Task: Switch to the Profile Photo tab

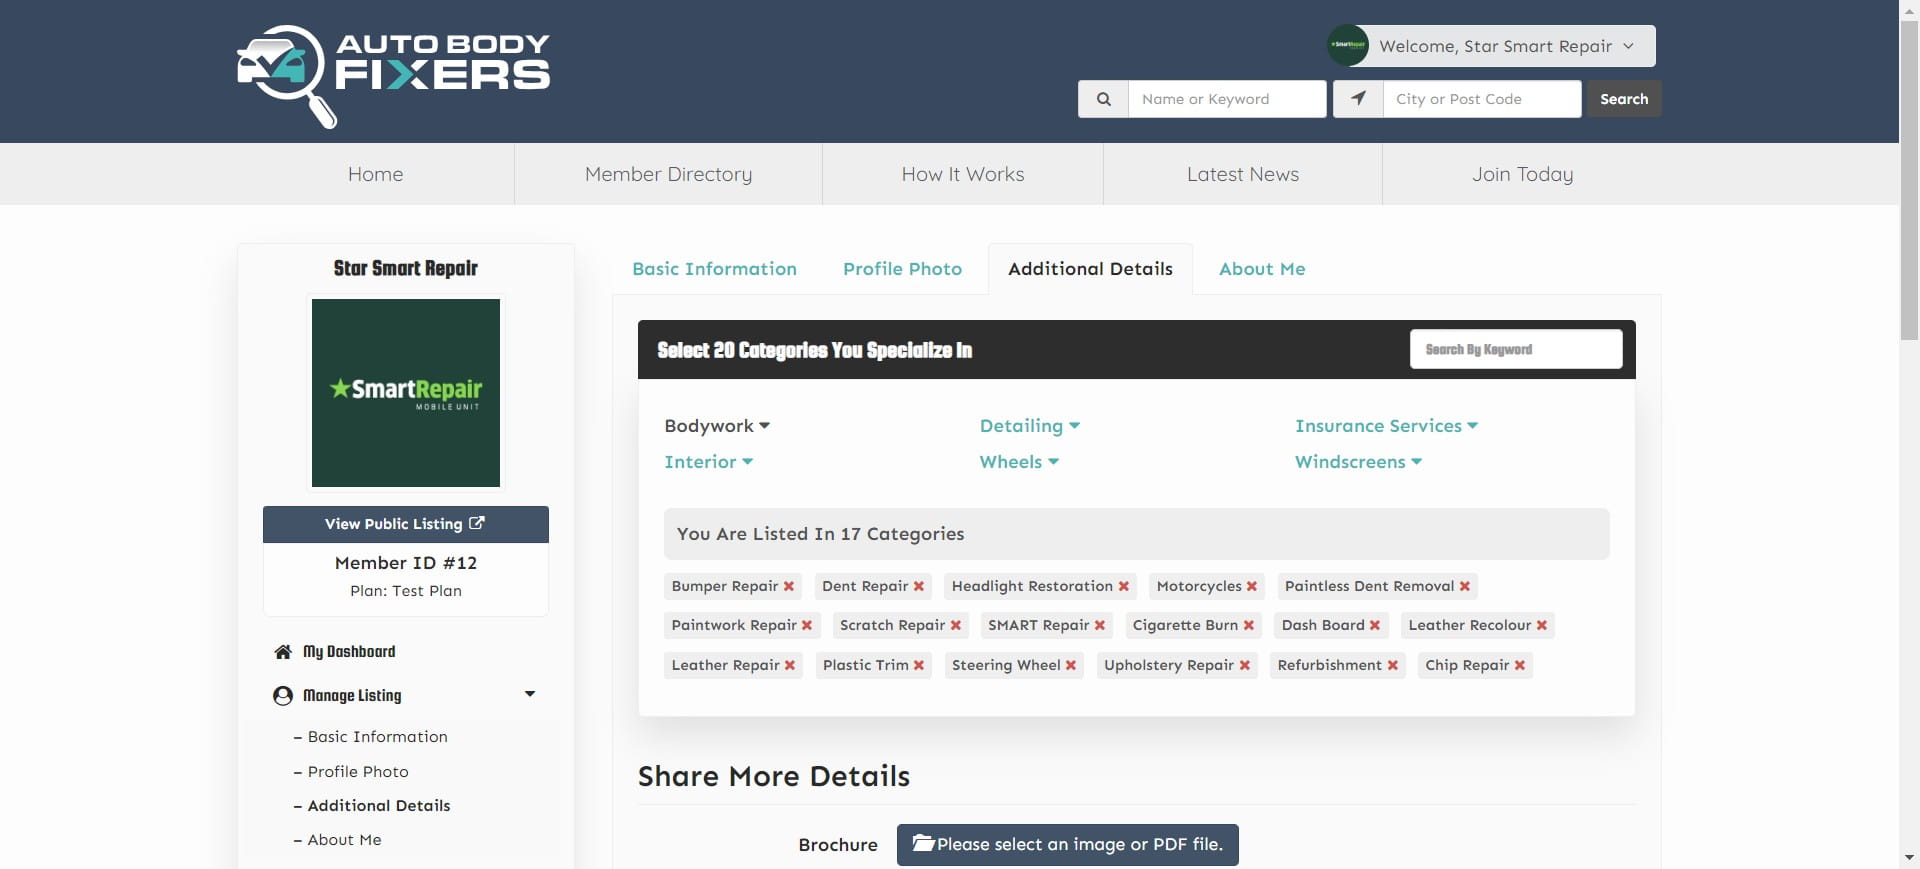Action: point(902,269)
